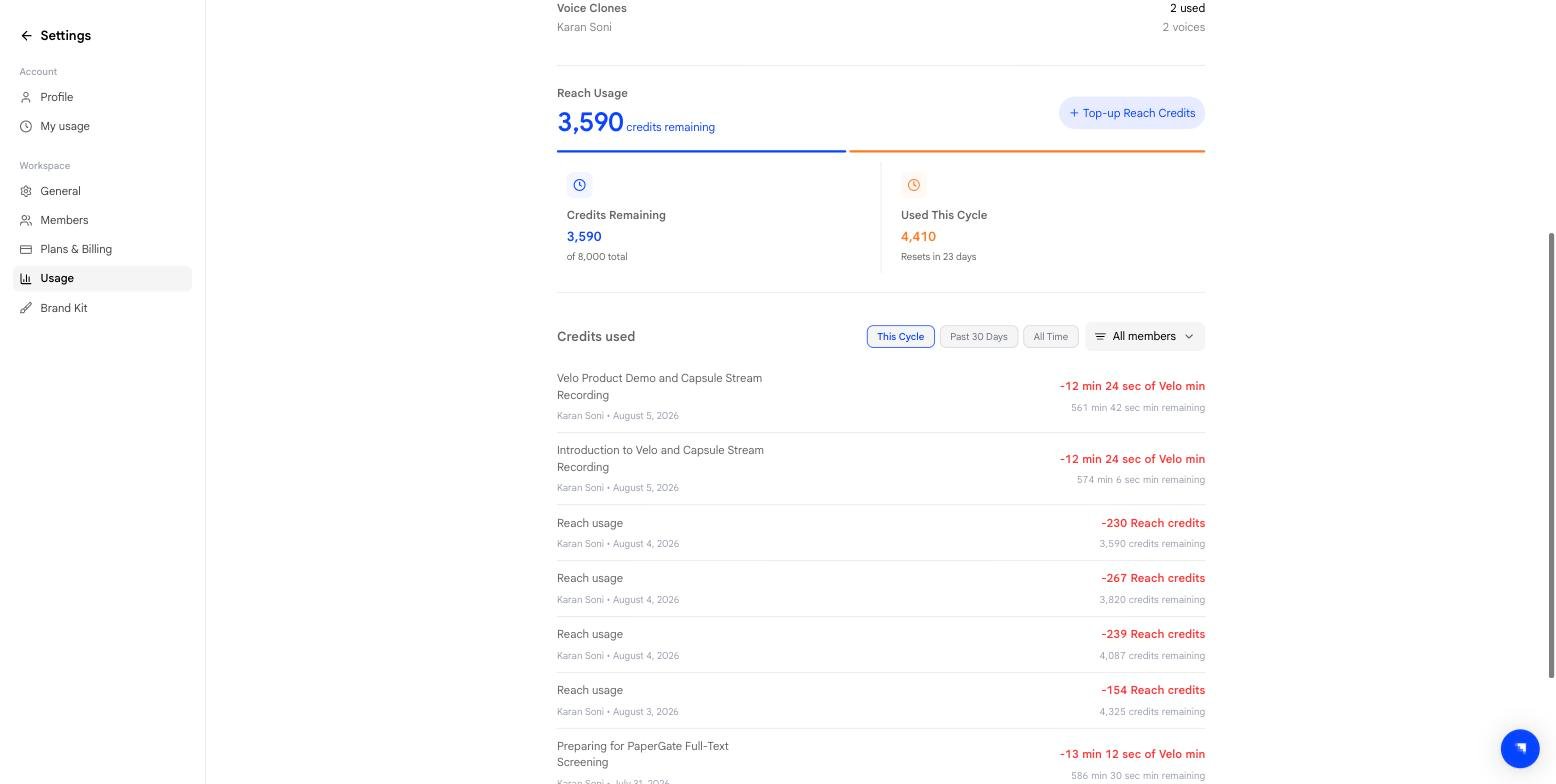Click the -154 Reach credits amount
The width and height of the screenshot is (1556, 784).
(x=1153, y=690)
